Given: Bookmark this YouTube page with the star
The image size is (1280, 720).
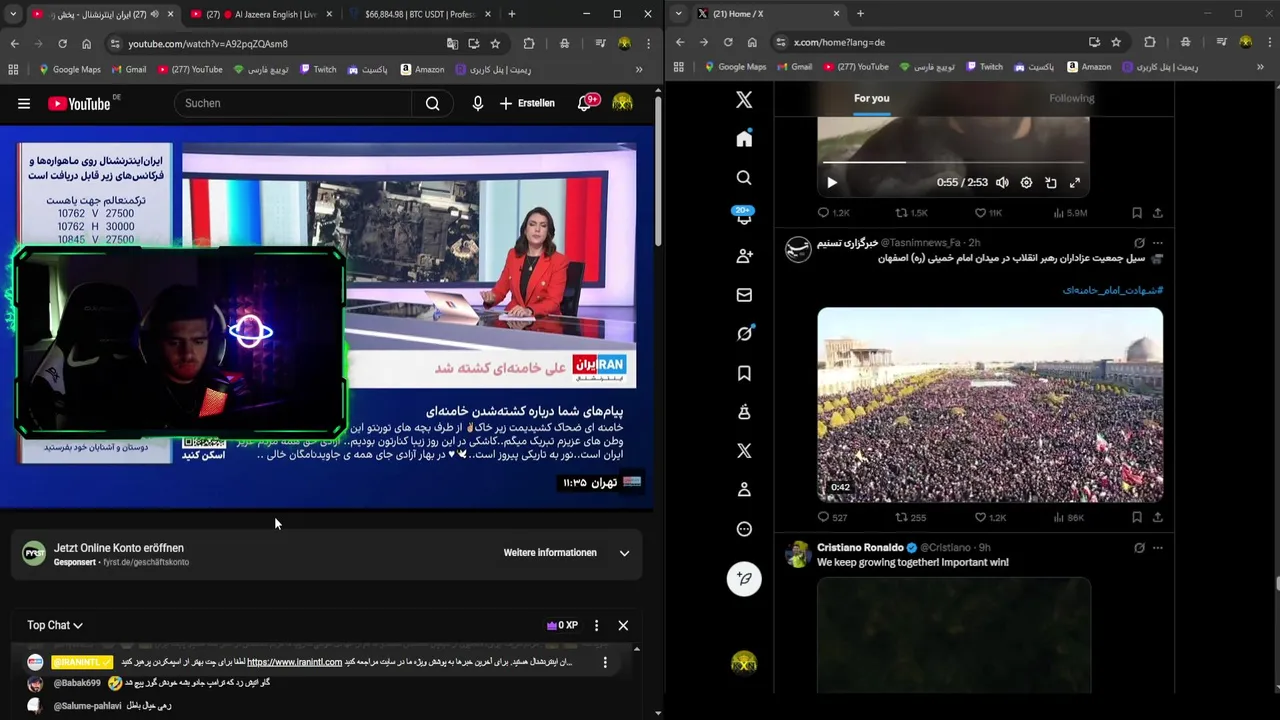Looking at the screenshot, I should (495, 44).
